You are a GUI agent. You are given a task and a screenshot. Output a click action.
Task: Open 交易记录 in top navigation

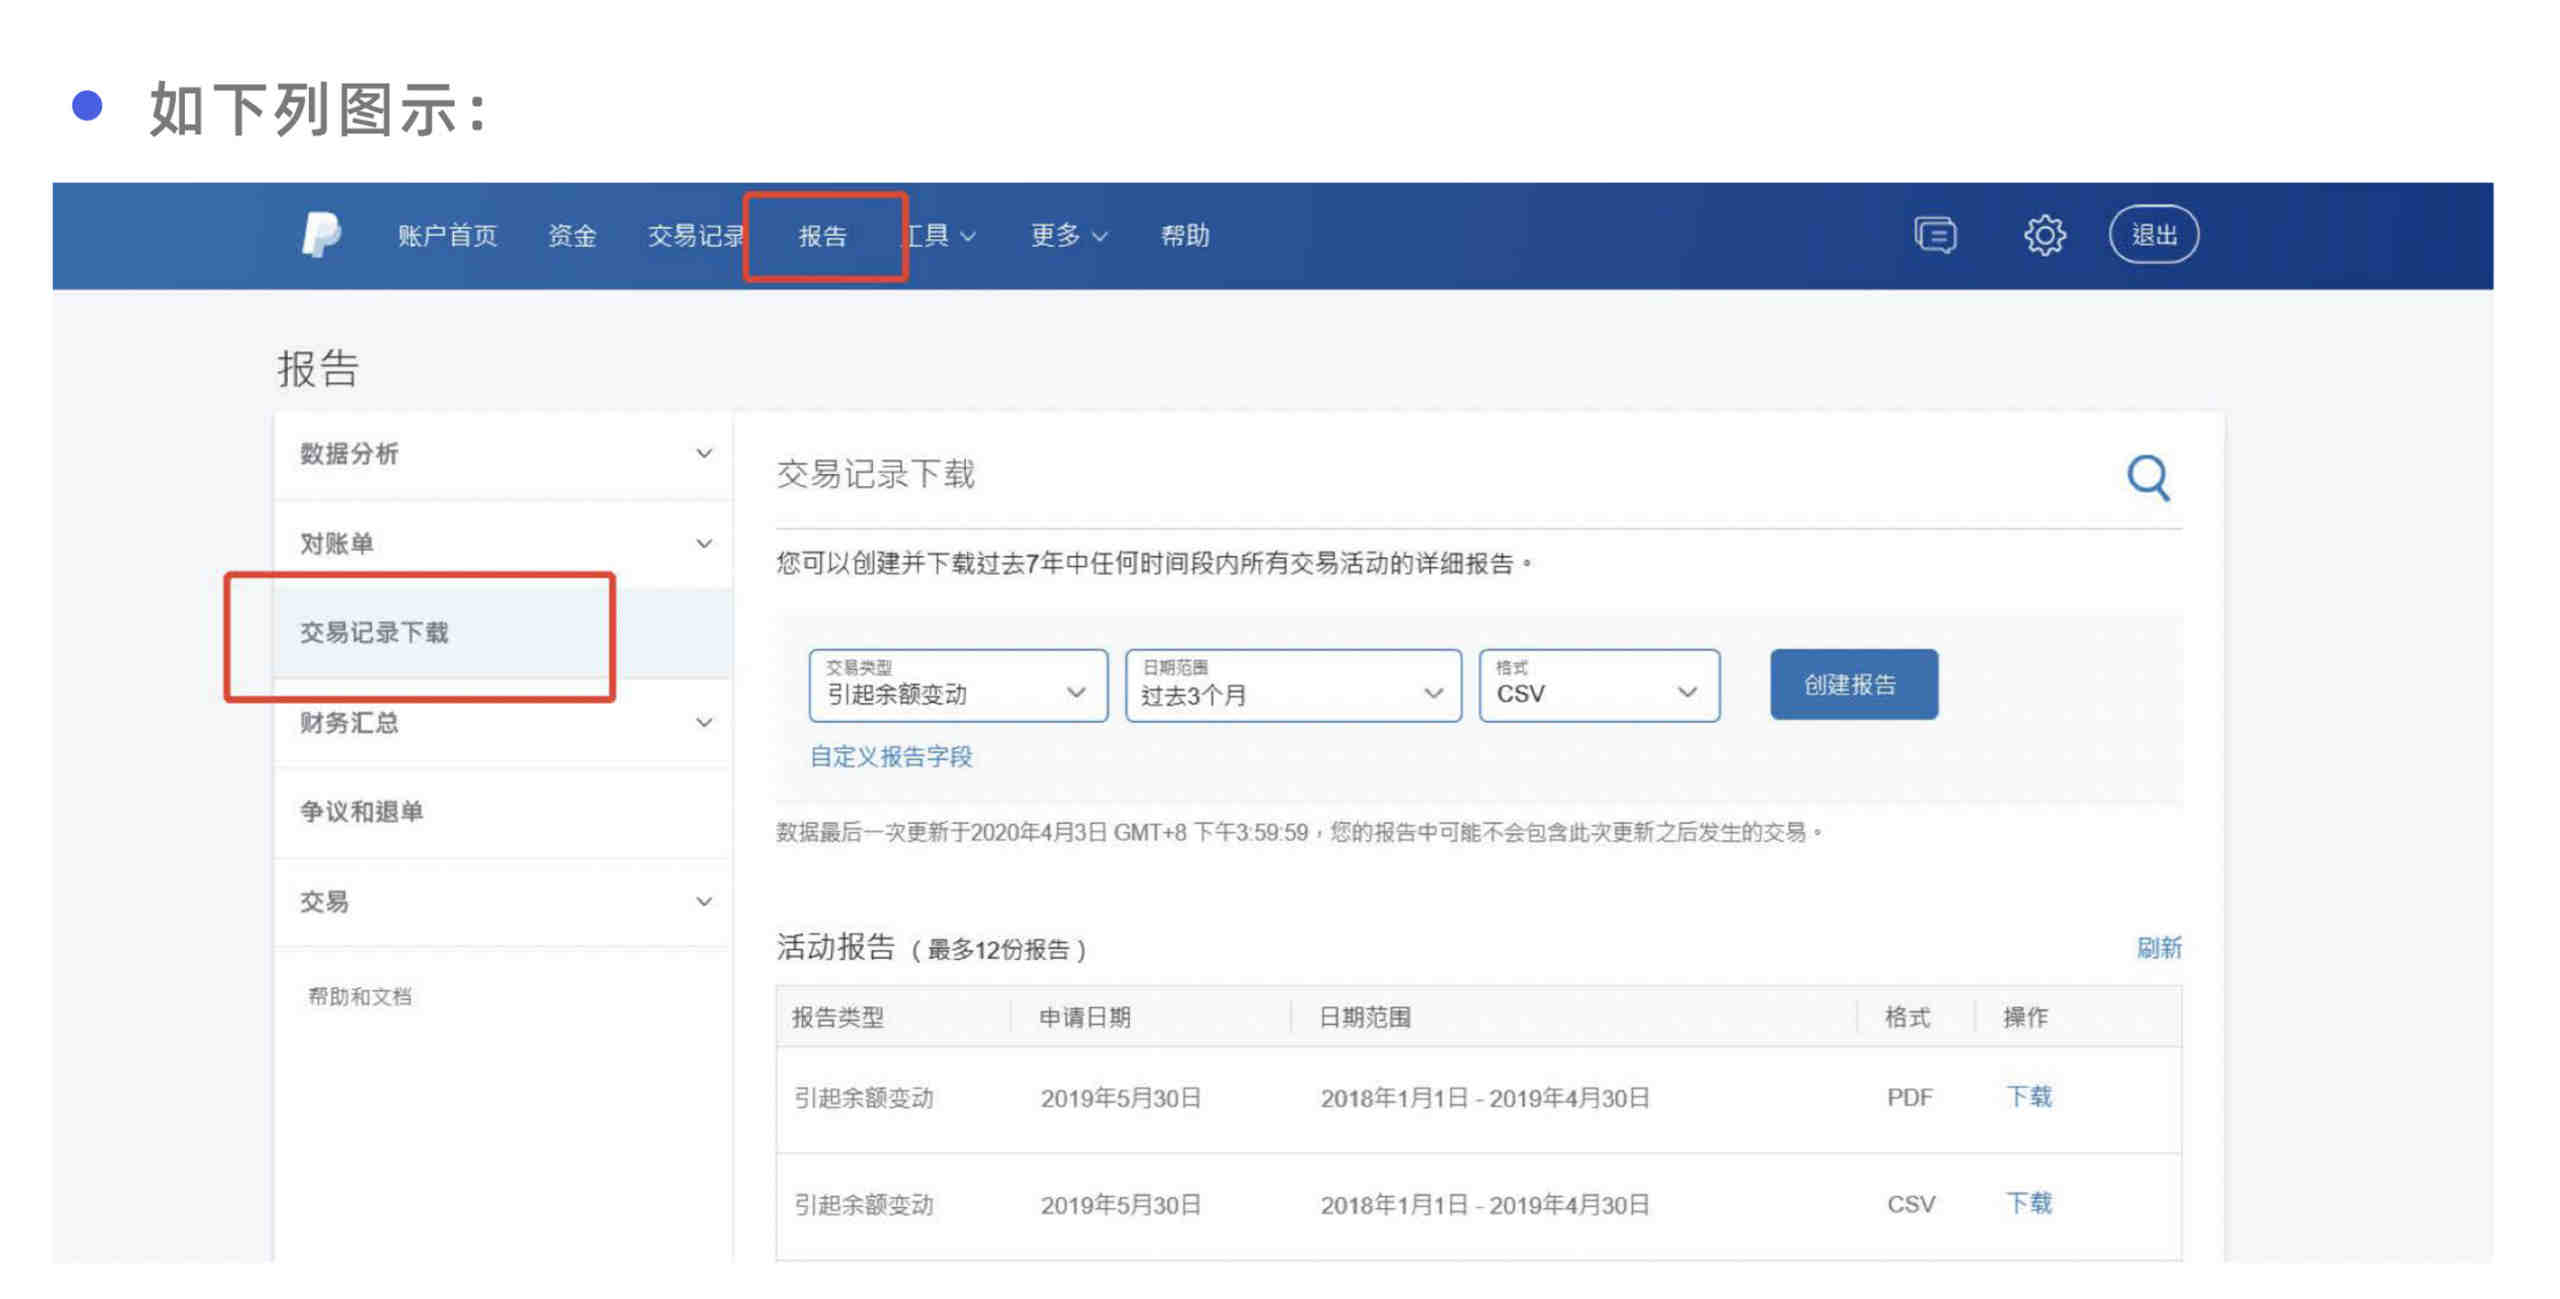695,236
